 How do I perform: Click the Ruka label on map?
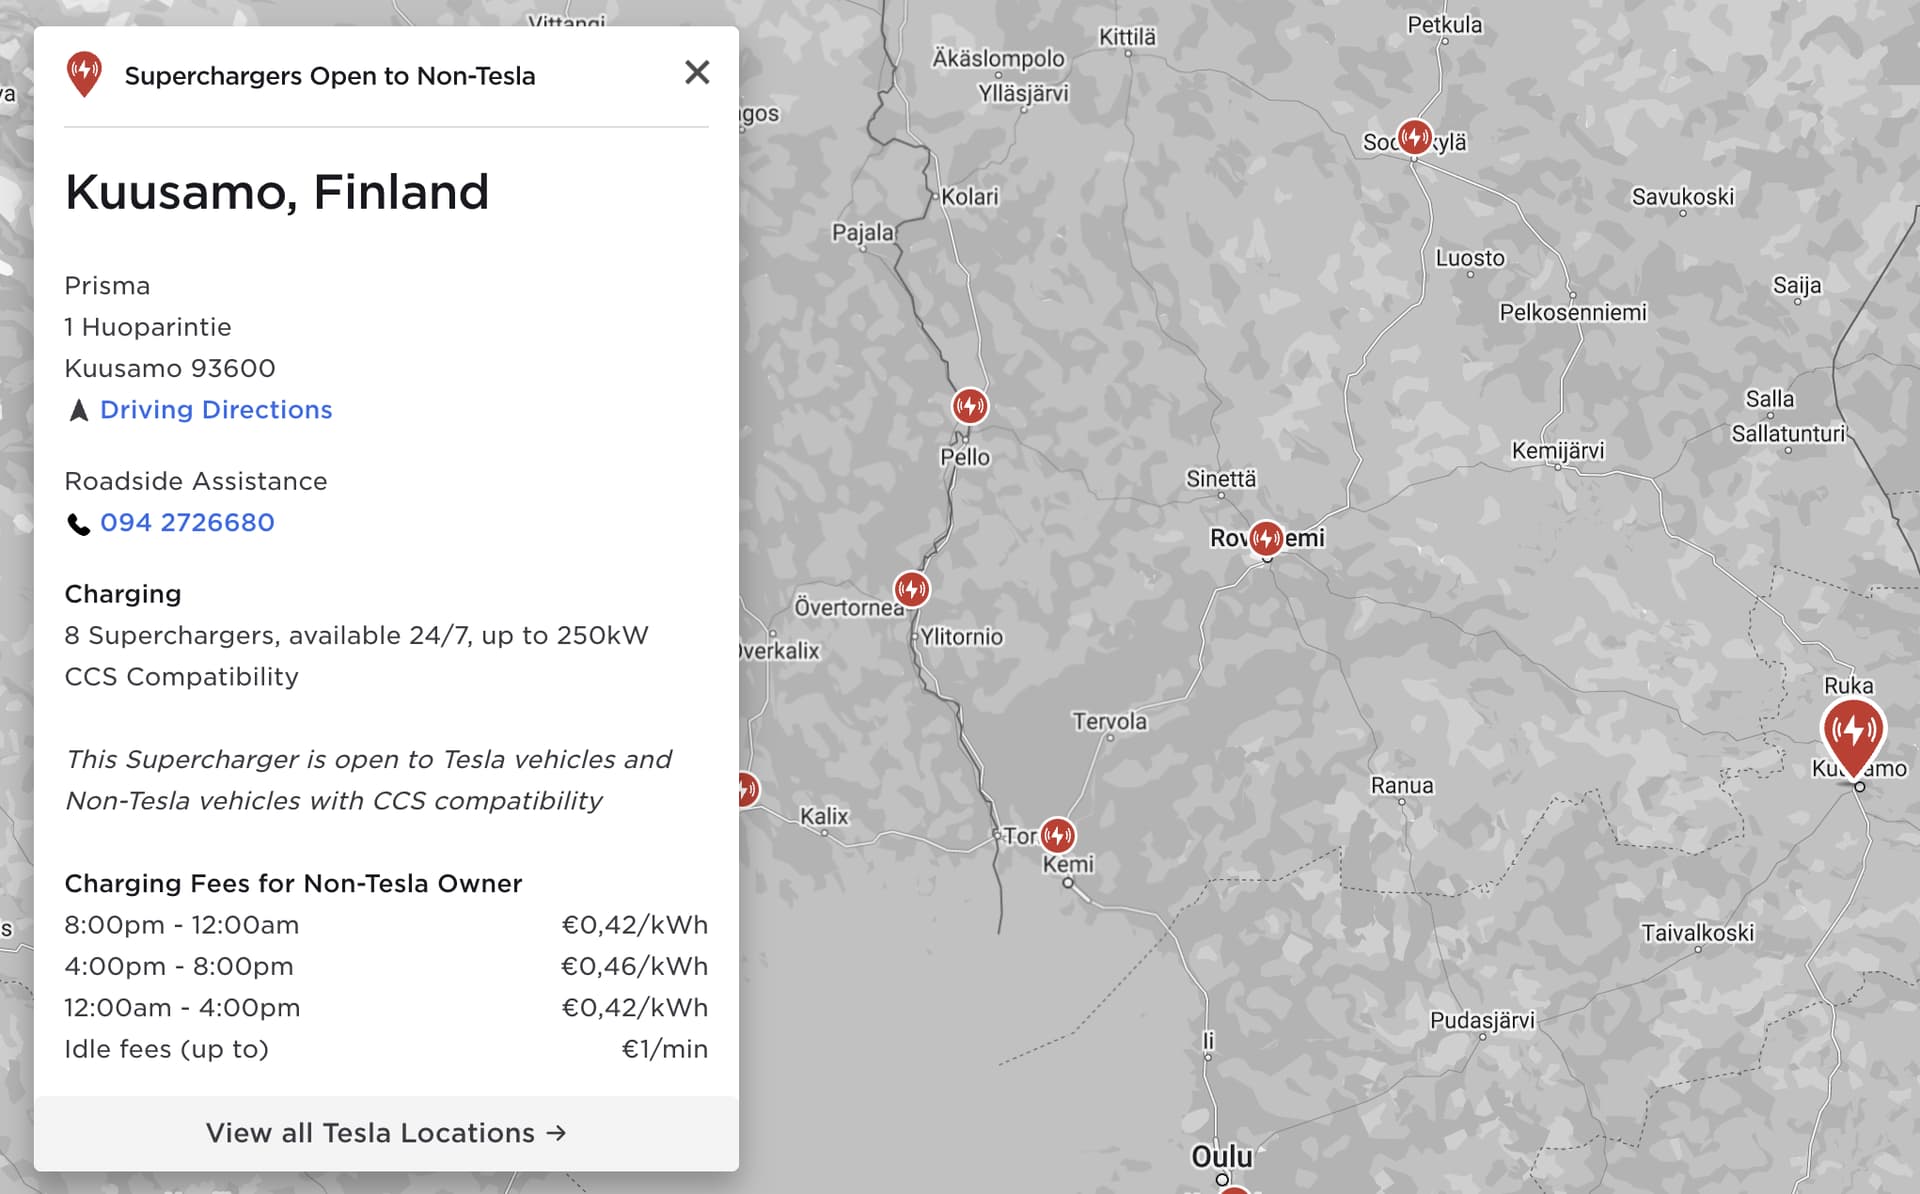1848,686
